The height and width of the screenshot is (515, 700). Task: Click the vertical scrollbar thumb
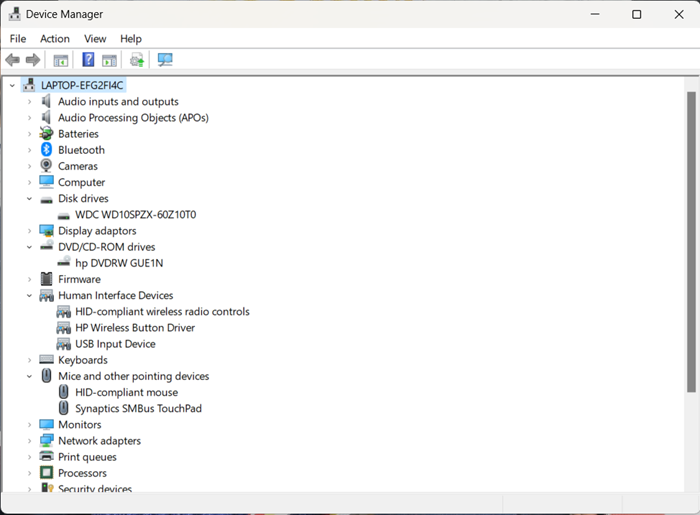pyautogui.click(x=691, y=240)
